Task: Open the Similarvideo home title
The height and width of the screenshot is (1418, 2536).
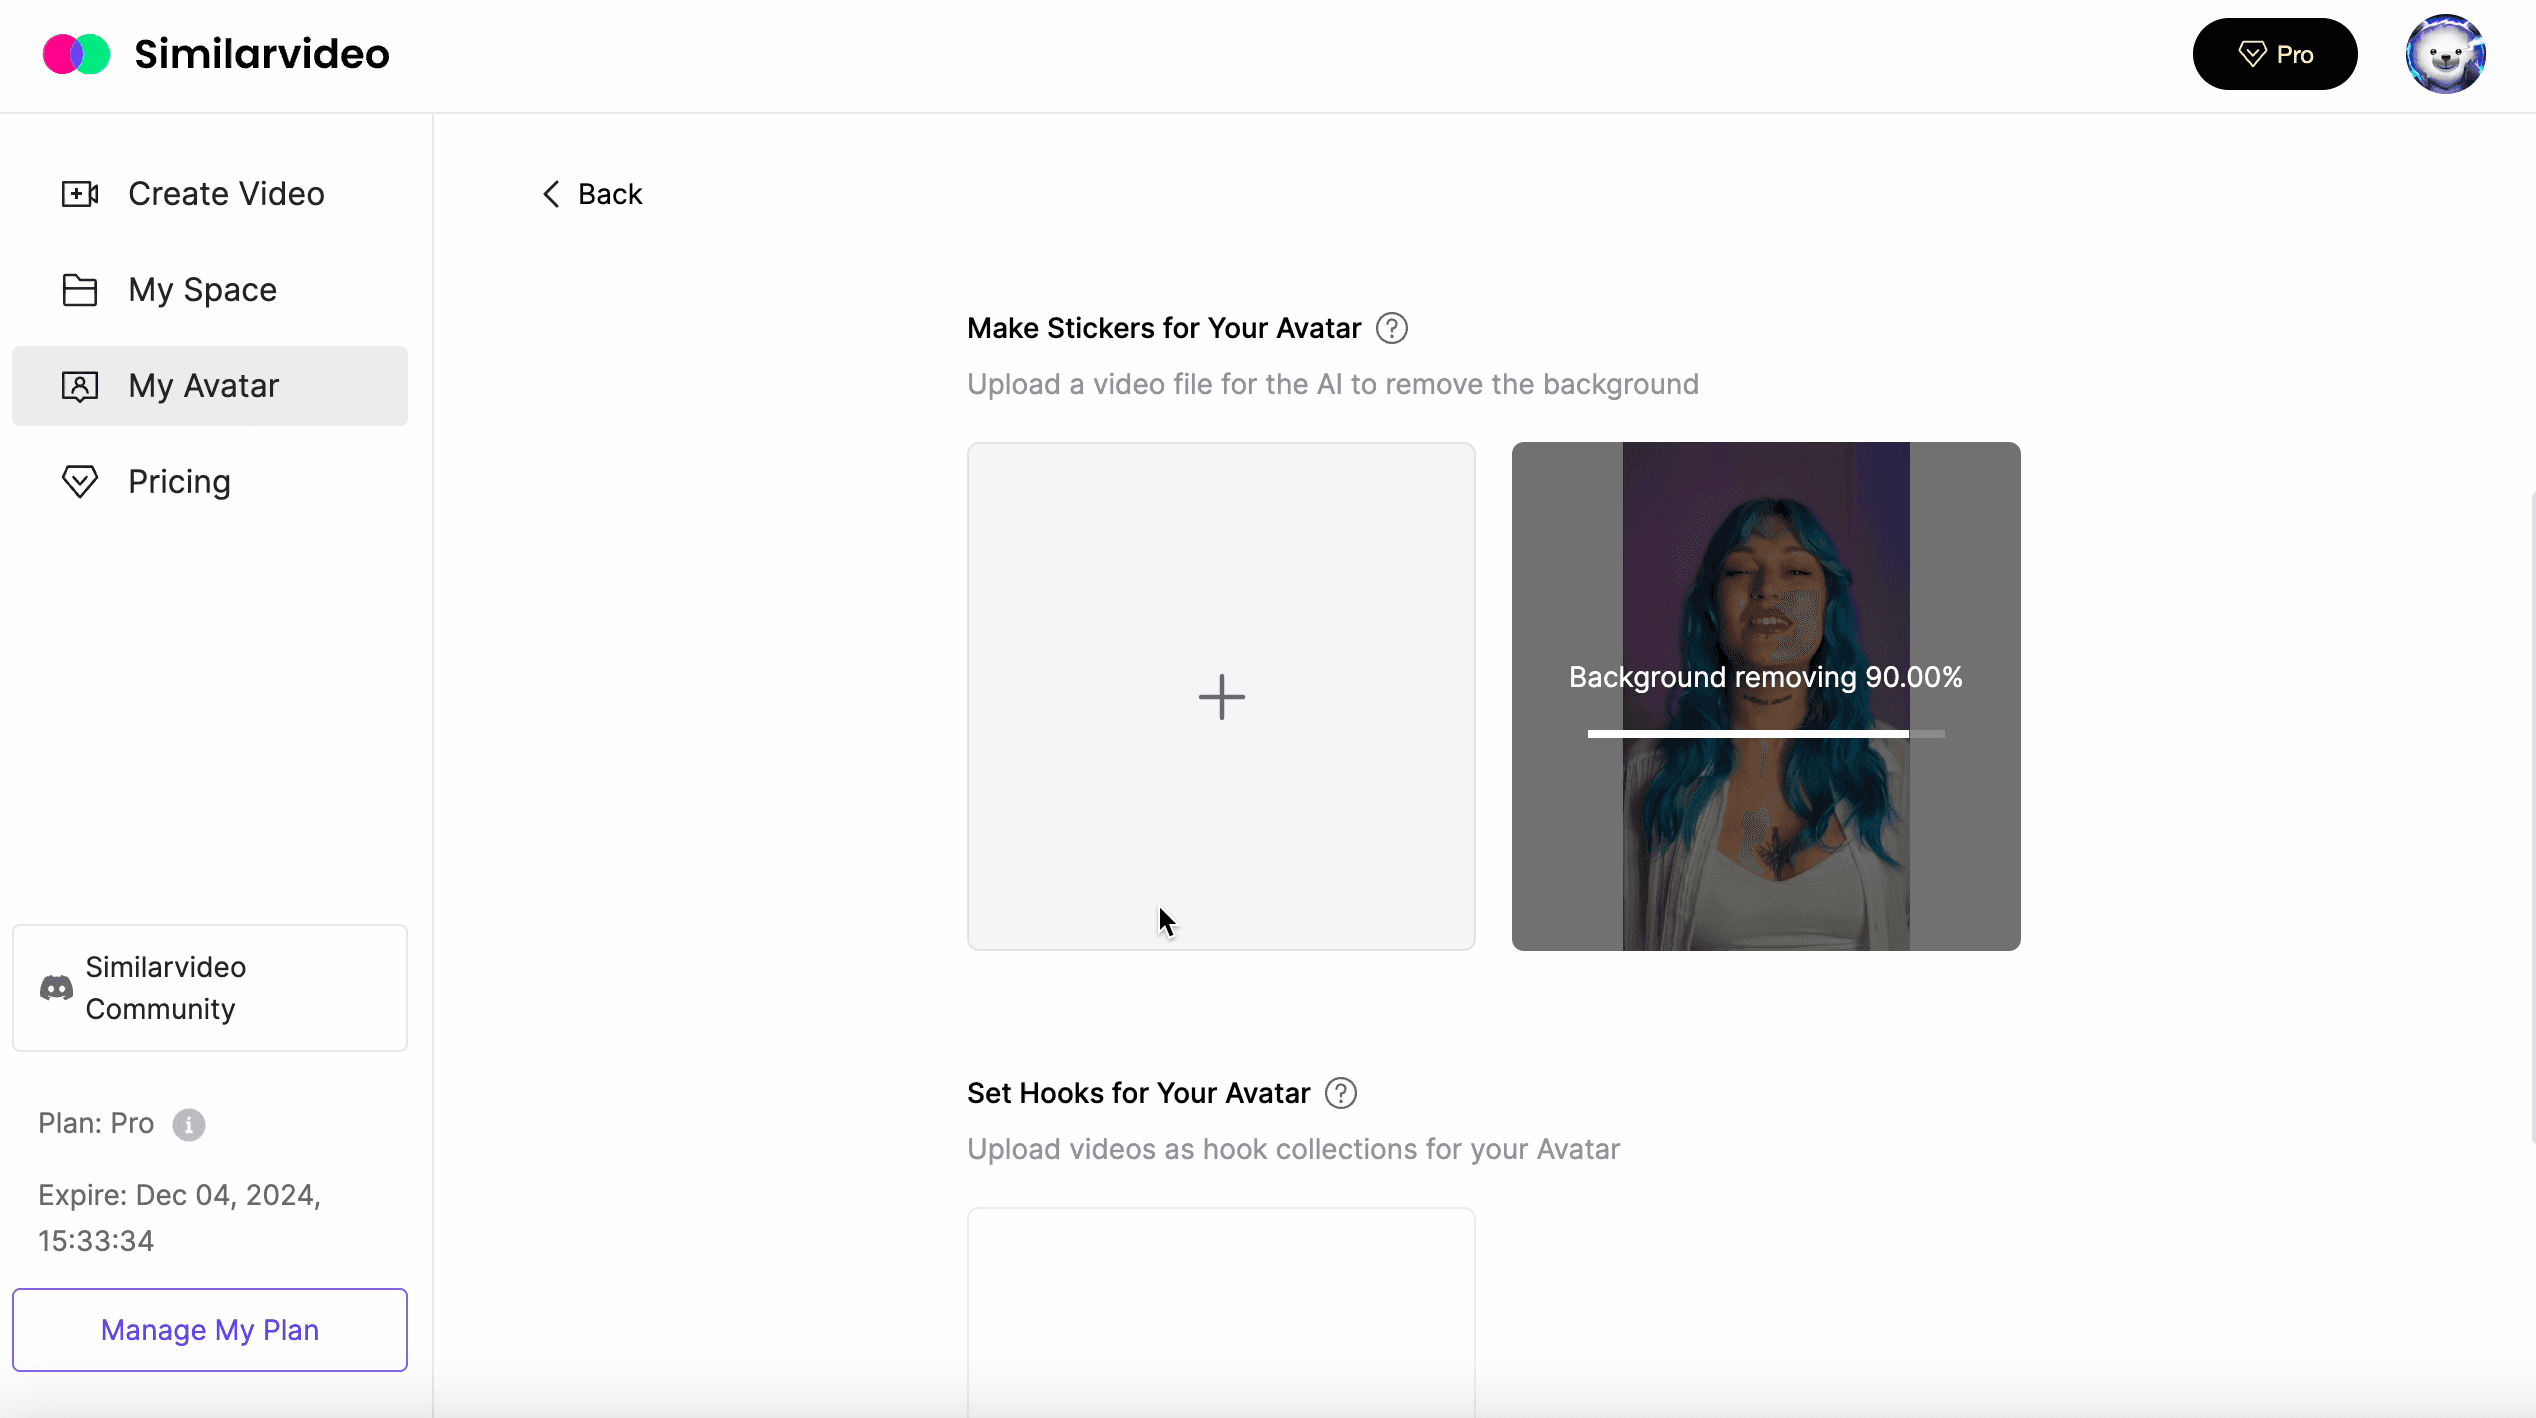Action: 262,54
